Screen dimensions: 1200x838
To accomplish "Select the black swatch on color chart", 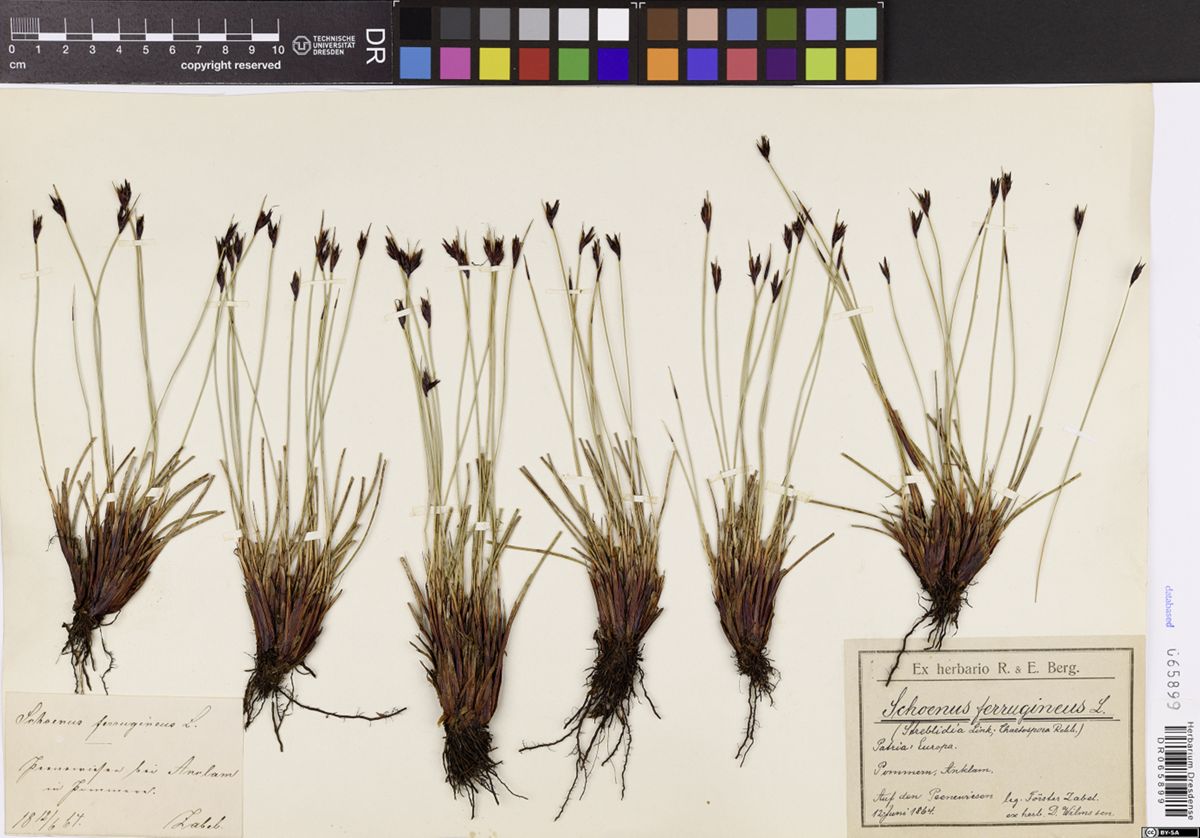I will [415, 24].
